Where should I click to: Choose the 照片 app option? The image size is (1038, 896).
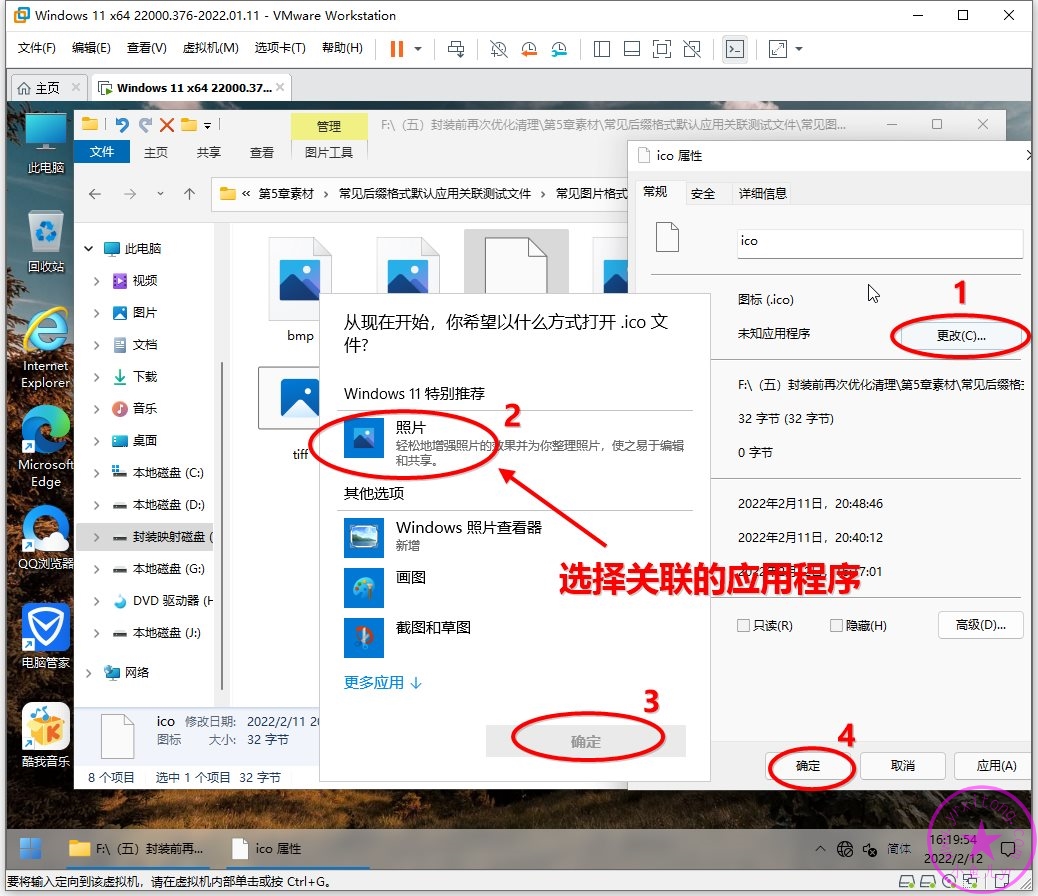[x=516, y=442]
